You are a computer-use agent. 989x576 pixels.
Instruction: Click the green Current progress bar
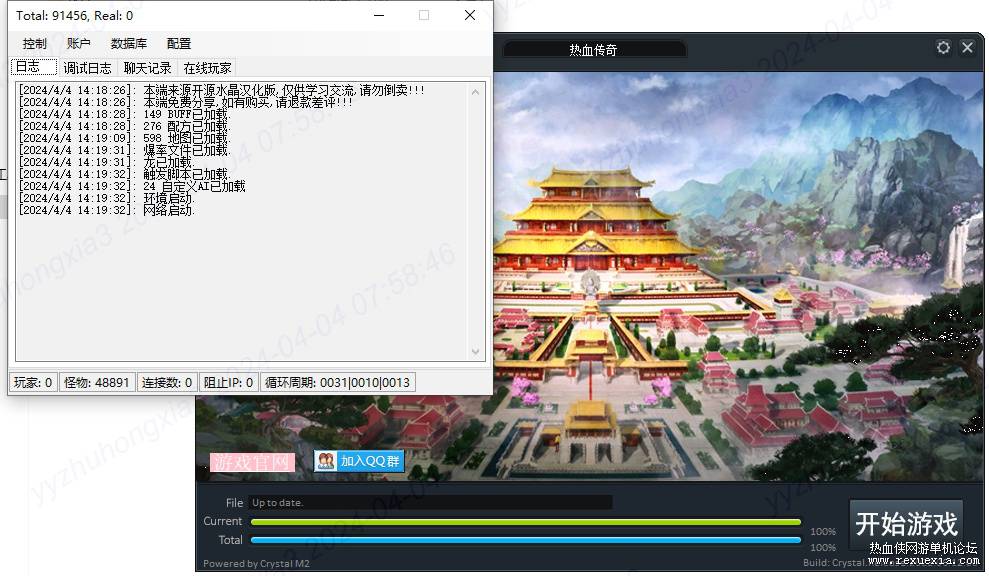click(x=525, y=522)
